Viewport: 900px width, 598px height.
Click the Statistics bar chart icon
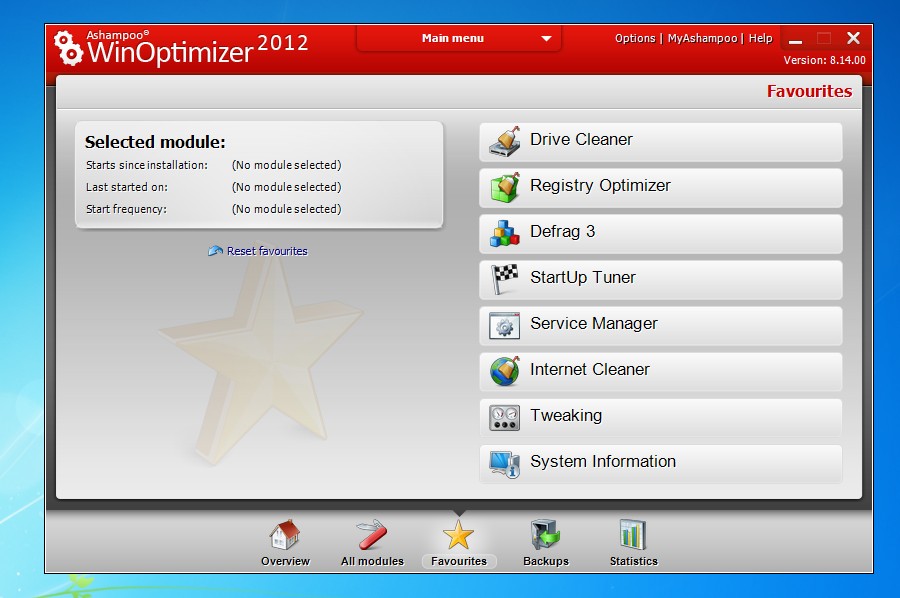pos(633,534)
